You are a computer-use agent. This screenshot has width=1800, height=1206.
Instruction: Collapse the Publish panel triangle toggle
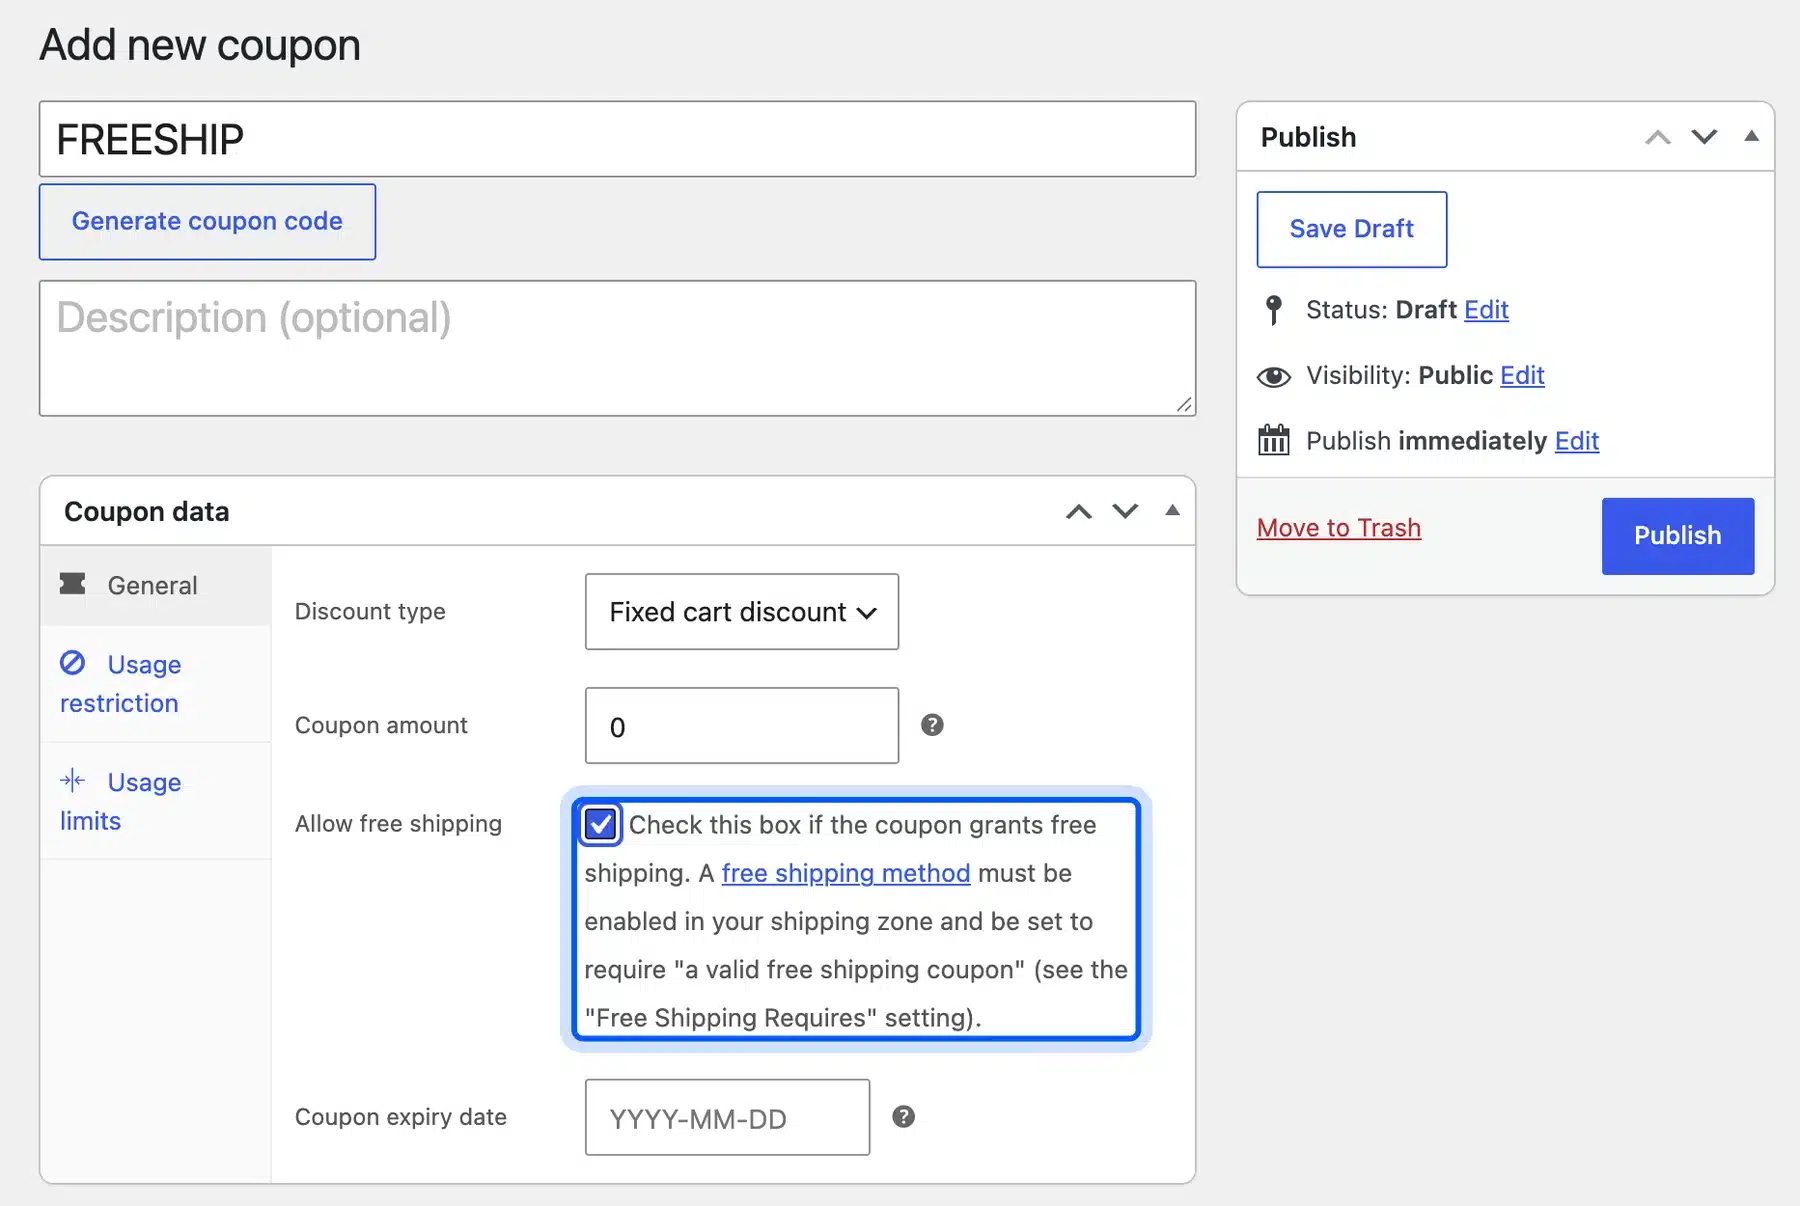tap(1751, 136)
